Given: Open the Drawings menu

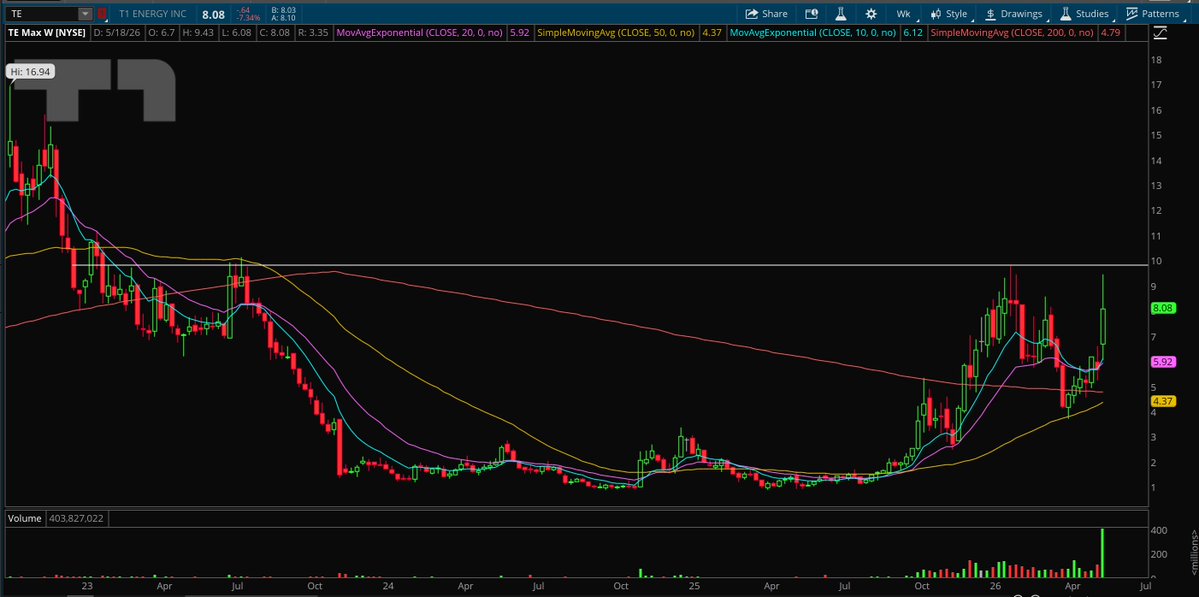Looking at the screenshot, I should (x=1014, y=14).
